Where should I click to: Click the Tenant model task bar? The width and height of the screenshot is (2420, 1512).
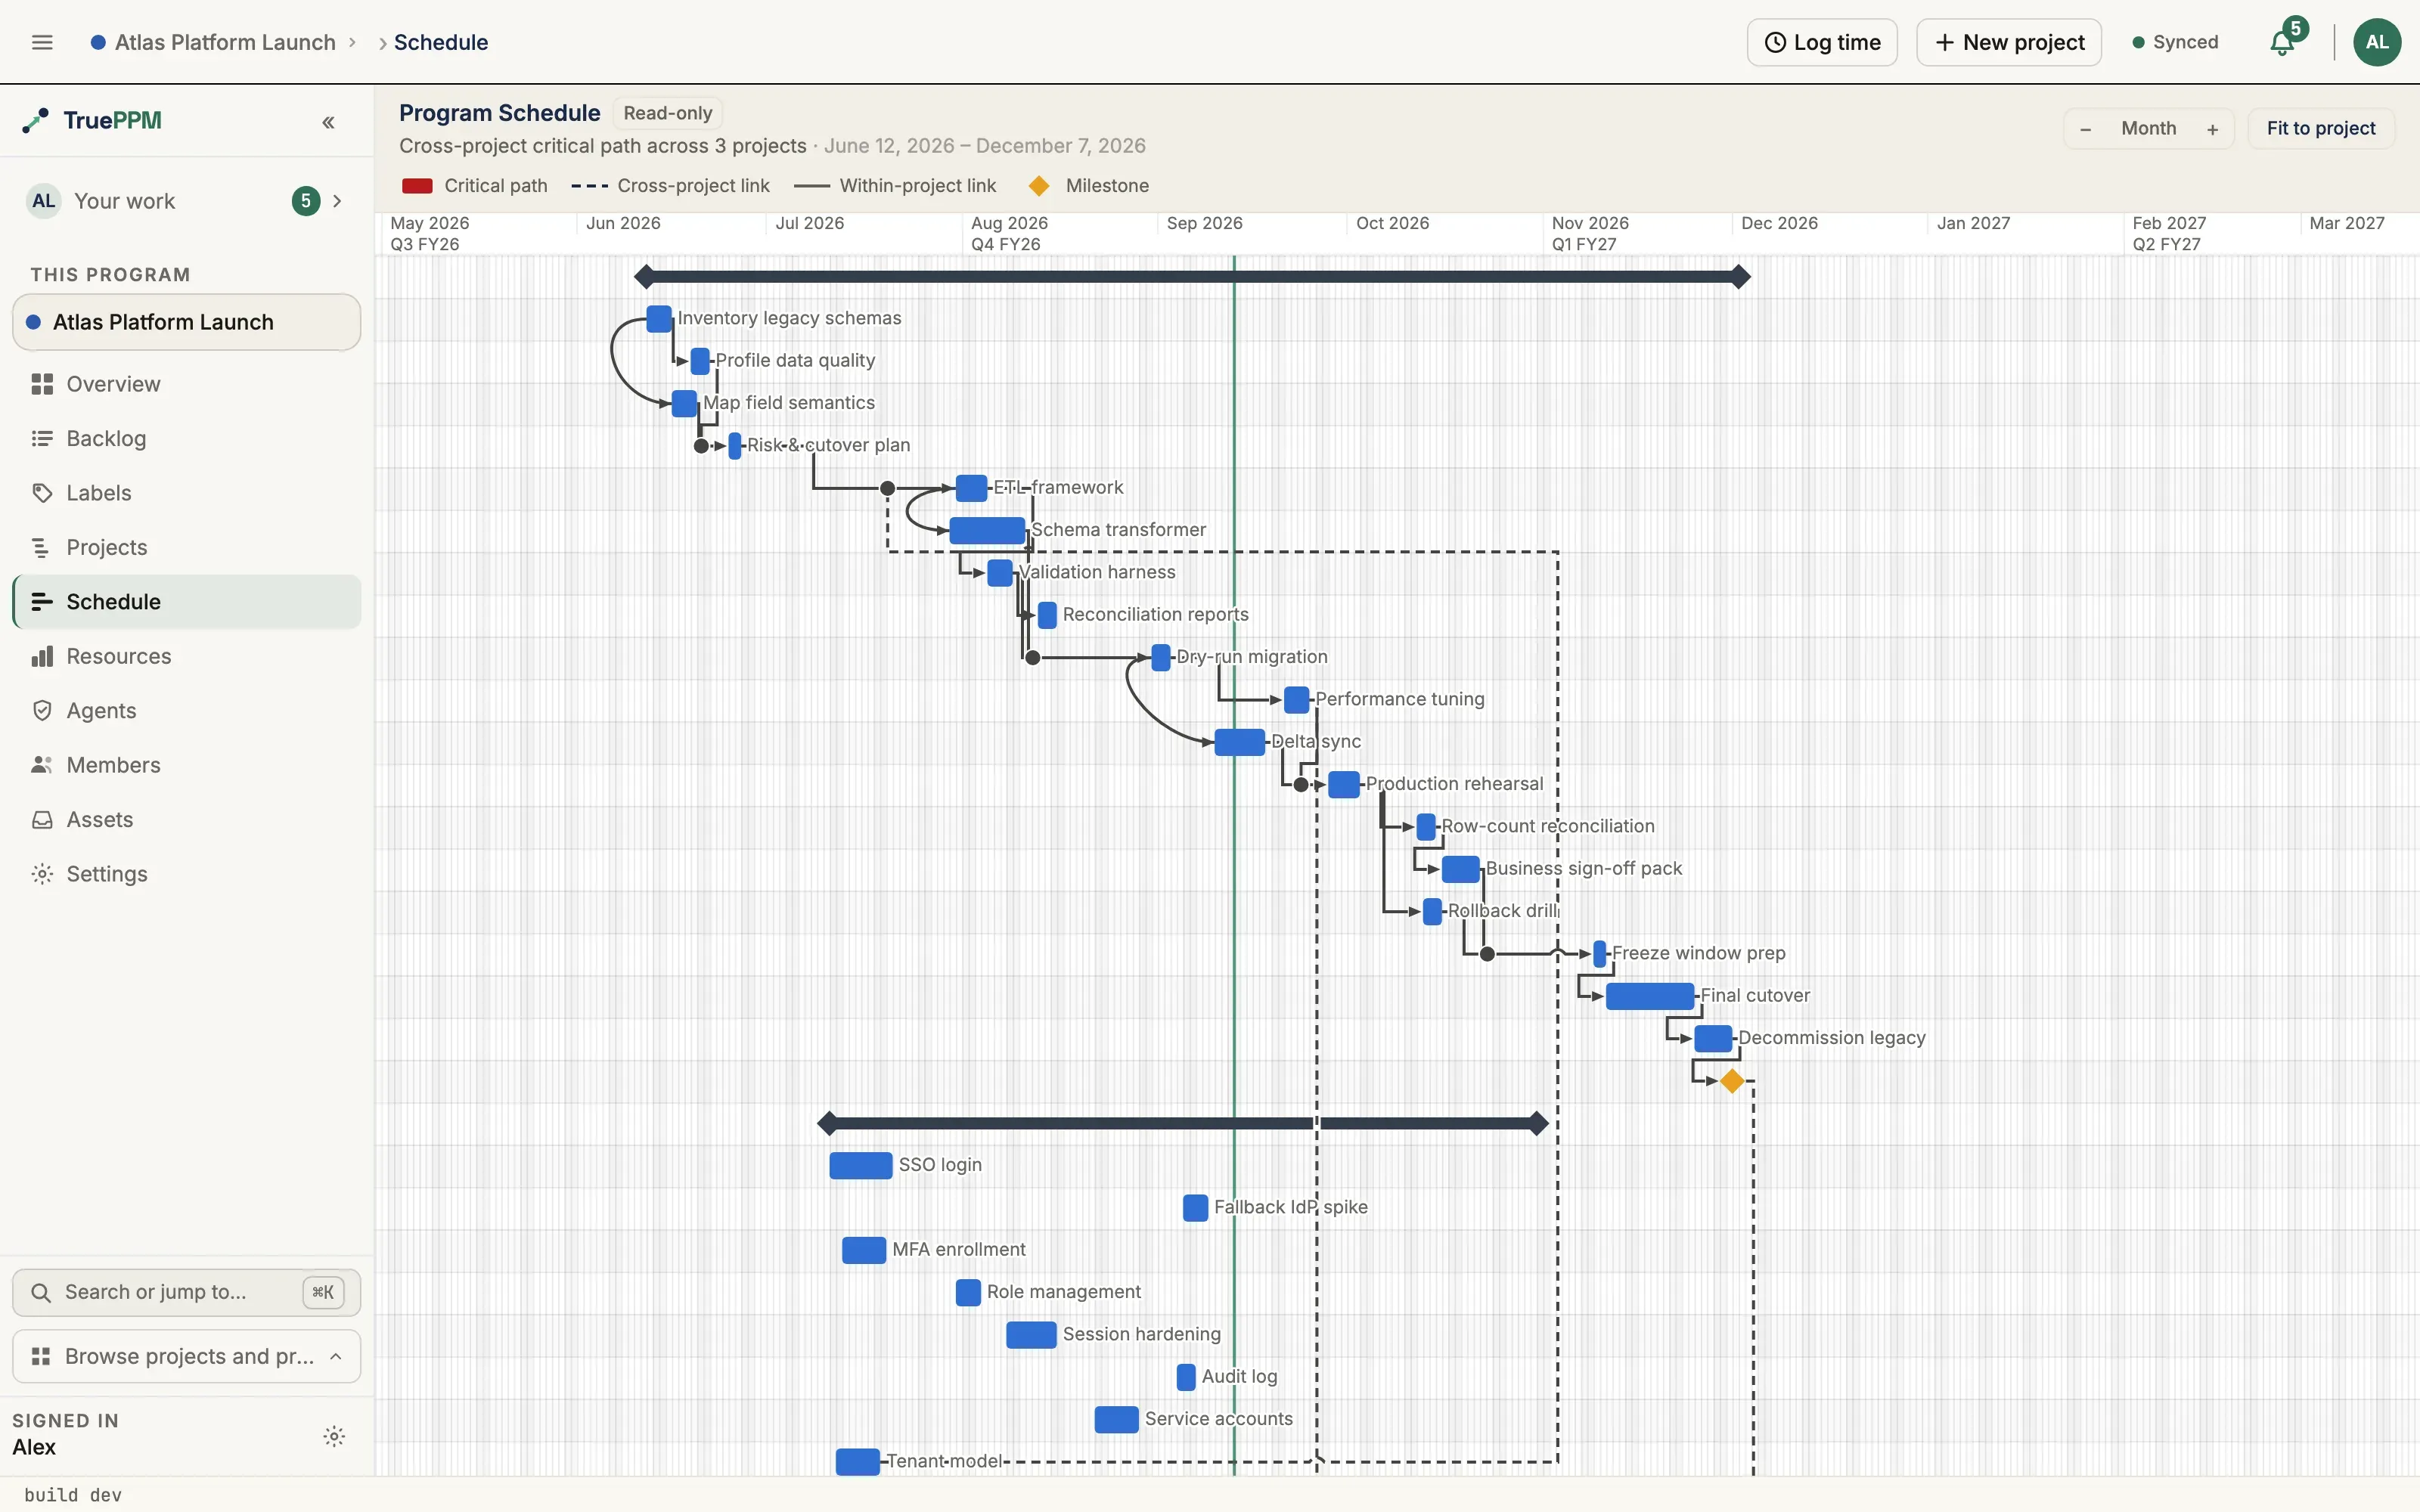[857, 1461]
